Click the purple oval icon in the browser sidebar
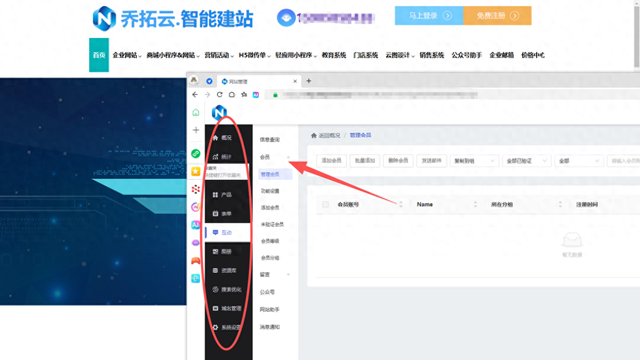640x360 pixels. tap(196, 243)
